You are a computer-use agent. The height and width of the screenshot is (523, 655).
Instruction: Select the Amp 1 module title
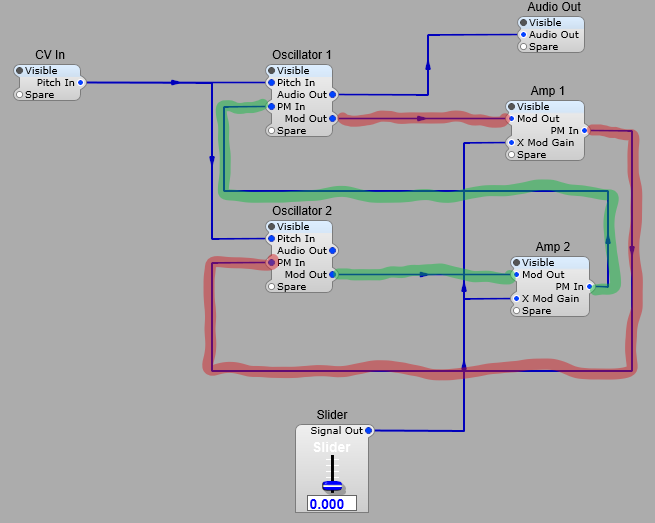[548, 91]
